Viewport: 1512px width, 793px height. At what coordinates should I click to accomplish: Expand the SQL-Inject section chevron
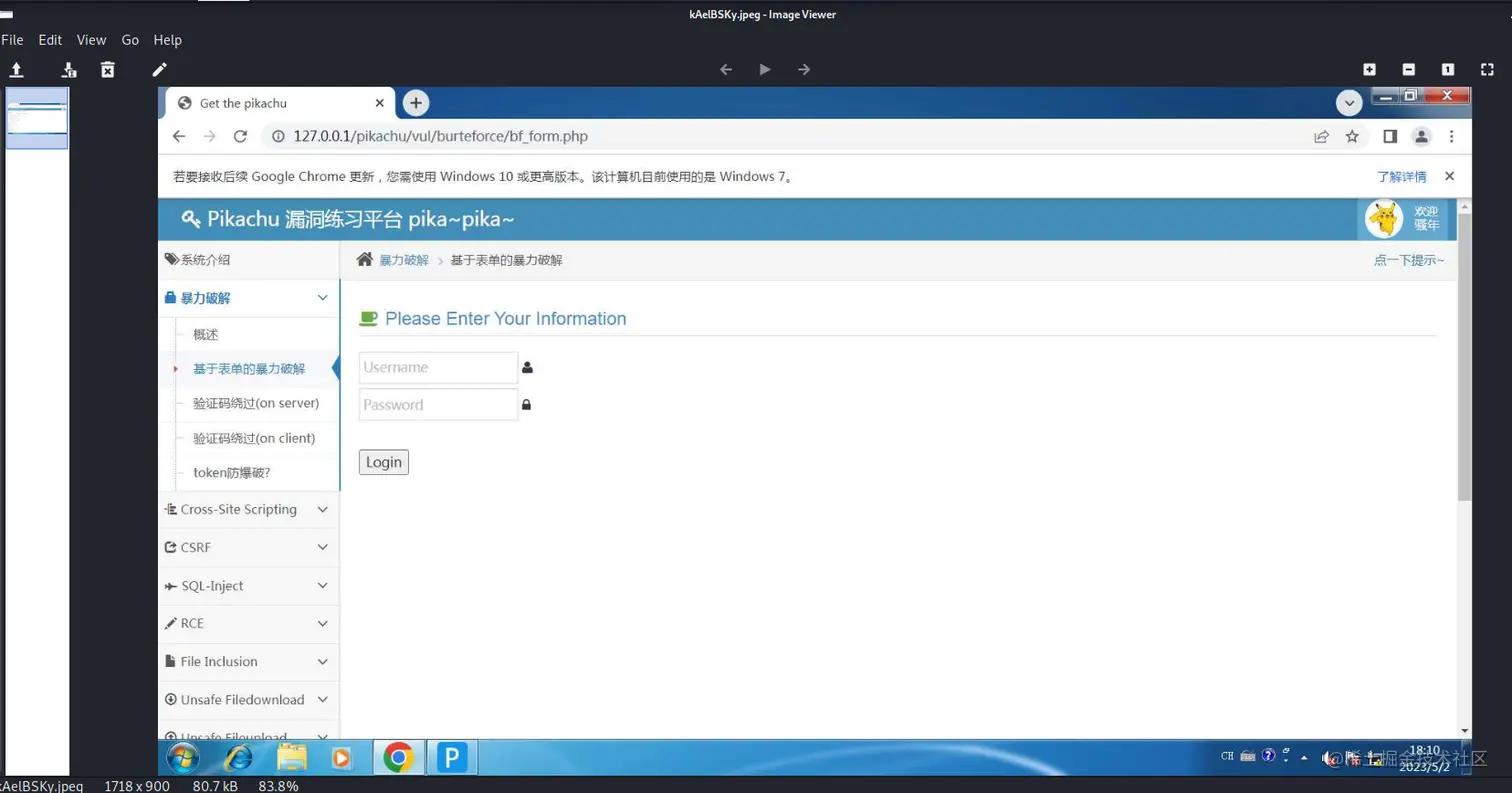(322, 586)
